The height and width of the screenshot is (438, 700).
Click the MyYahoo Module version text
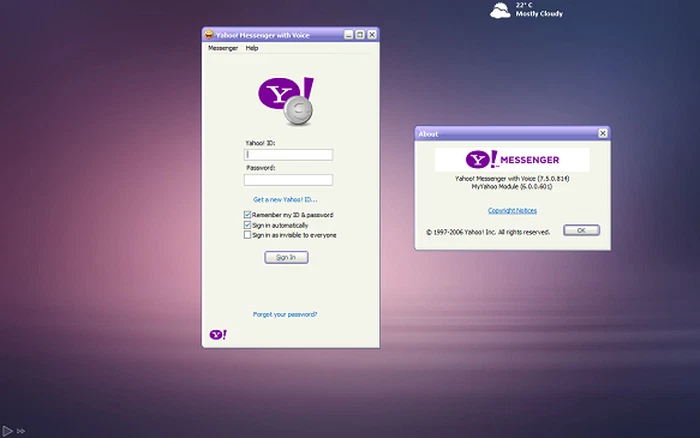pos(512,187)
